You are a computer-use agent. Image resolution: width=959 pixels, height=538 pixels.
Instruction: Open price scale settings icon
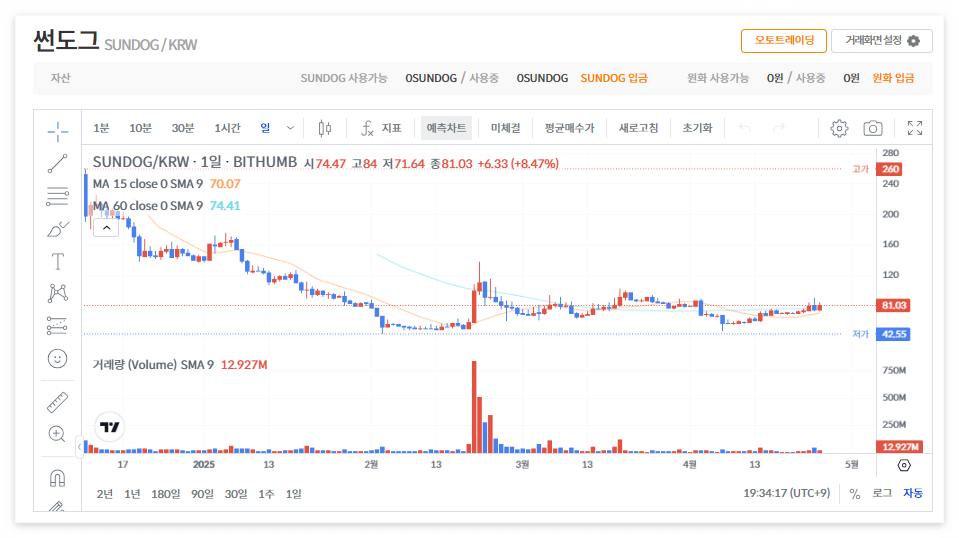(904, 466)
